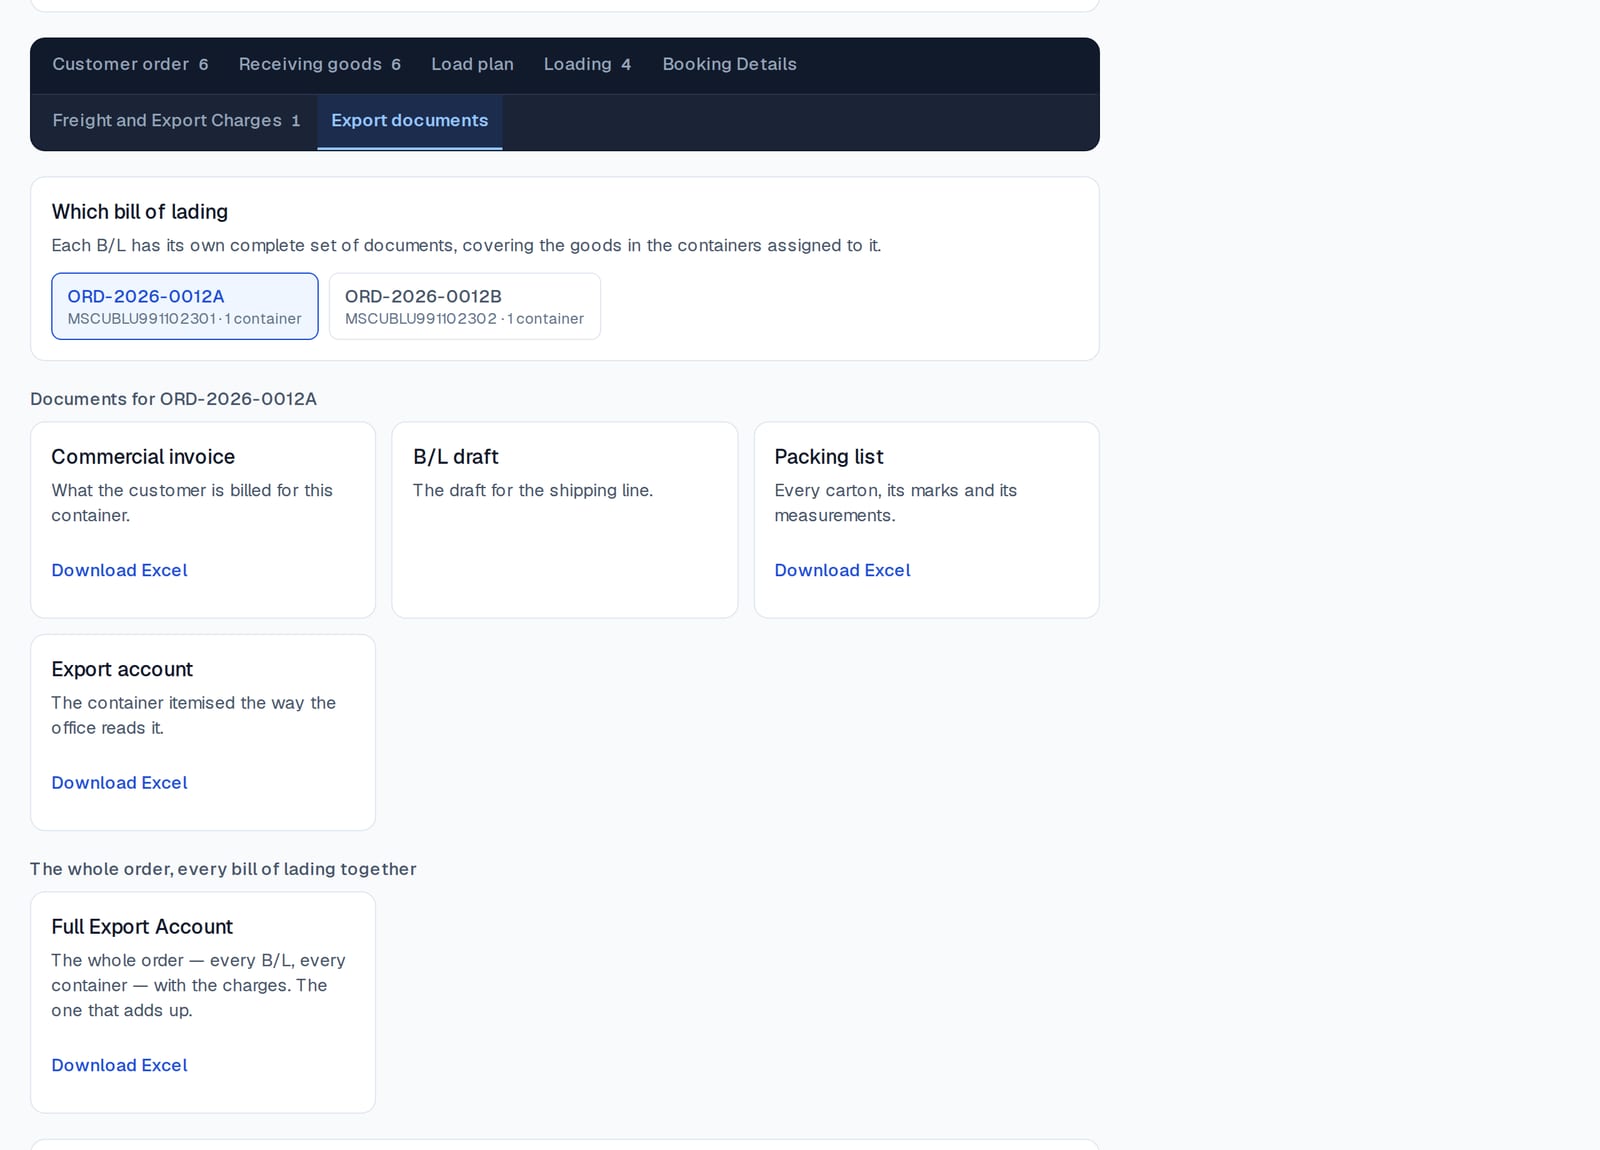Select bill of lading ORD-2026-0012A
Screen dimensions: 1600x1150
(x=185, y=306)
